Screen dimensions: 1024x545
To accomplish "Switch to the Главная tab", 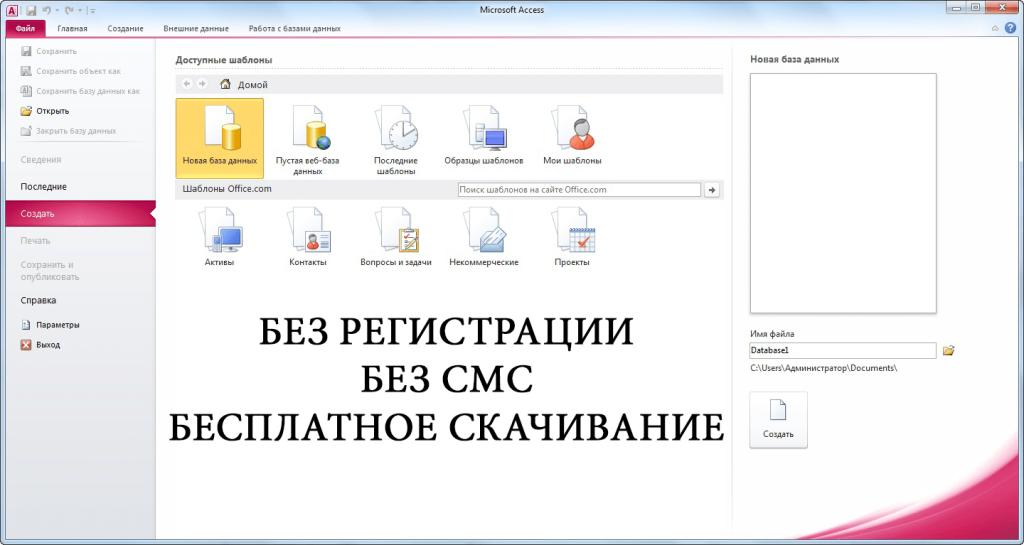I will (x=72, y=29).
